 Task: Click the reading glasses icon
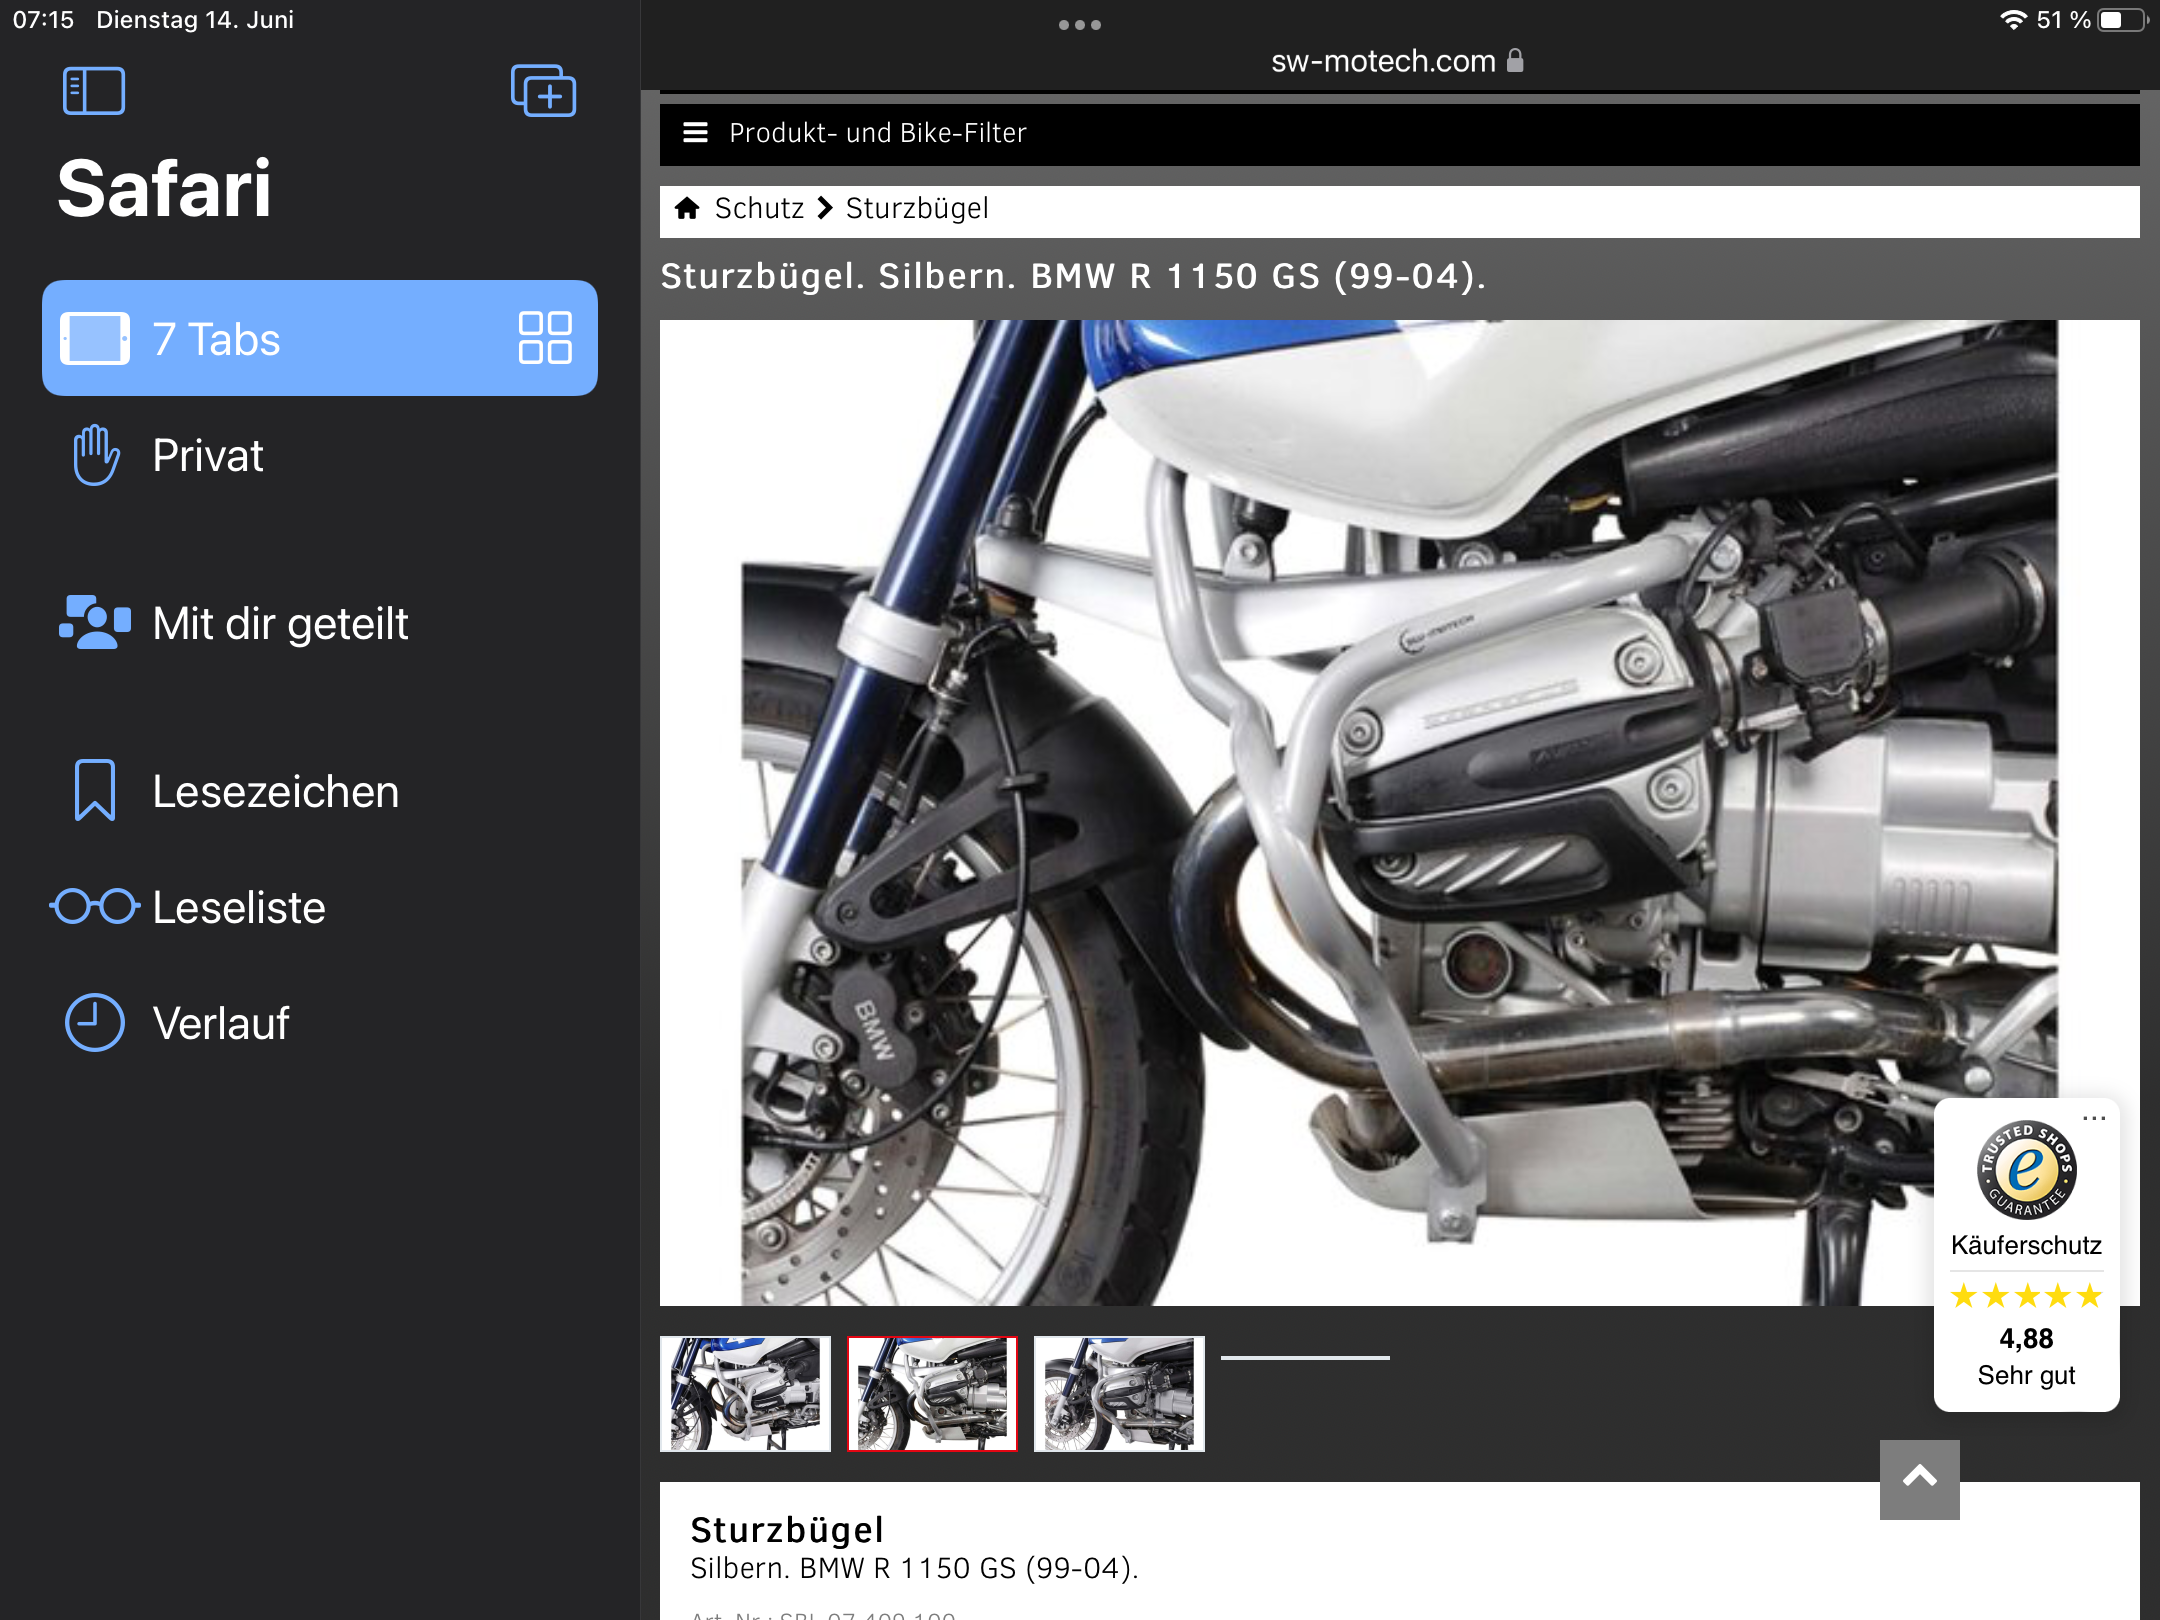click(x=95, y=907)
